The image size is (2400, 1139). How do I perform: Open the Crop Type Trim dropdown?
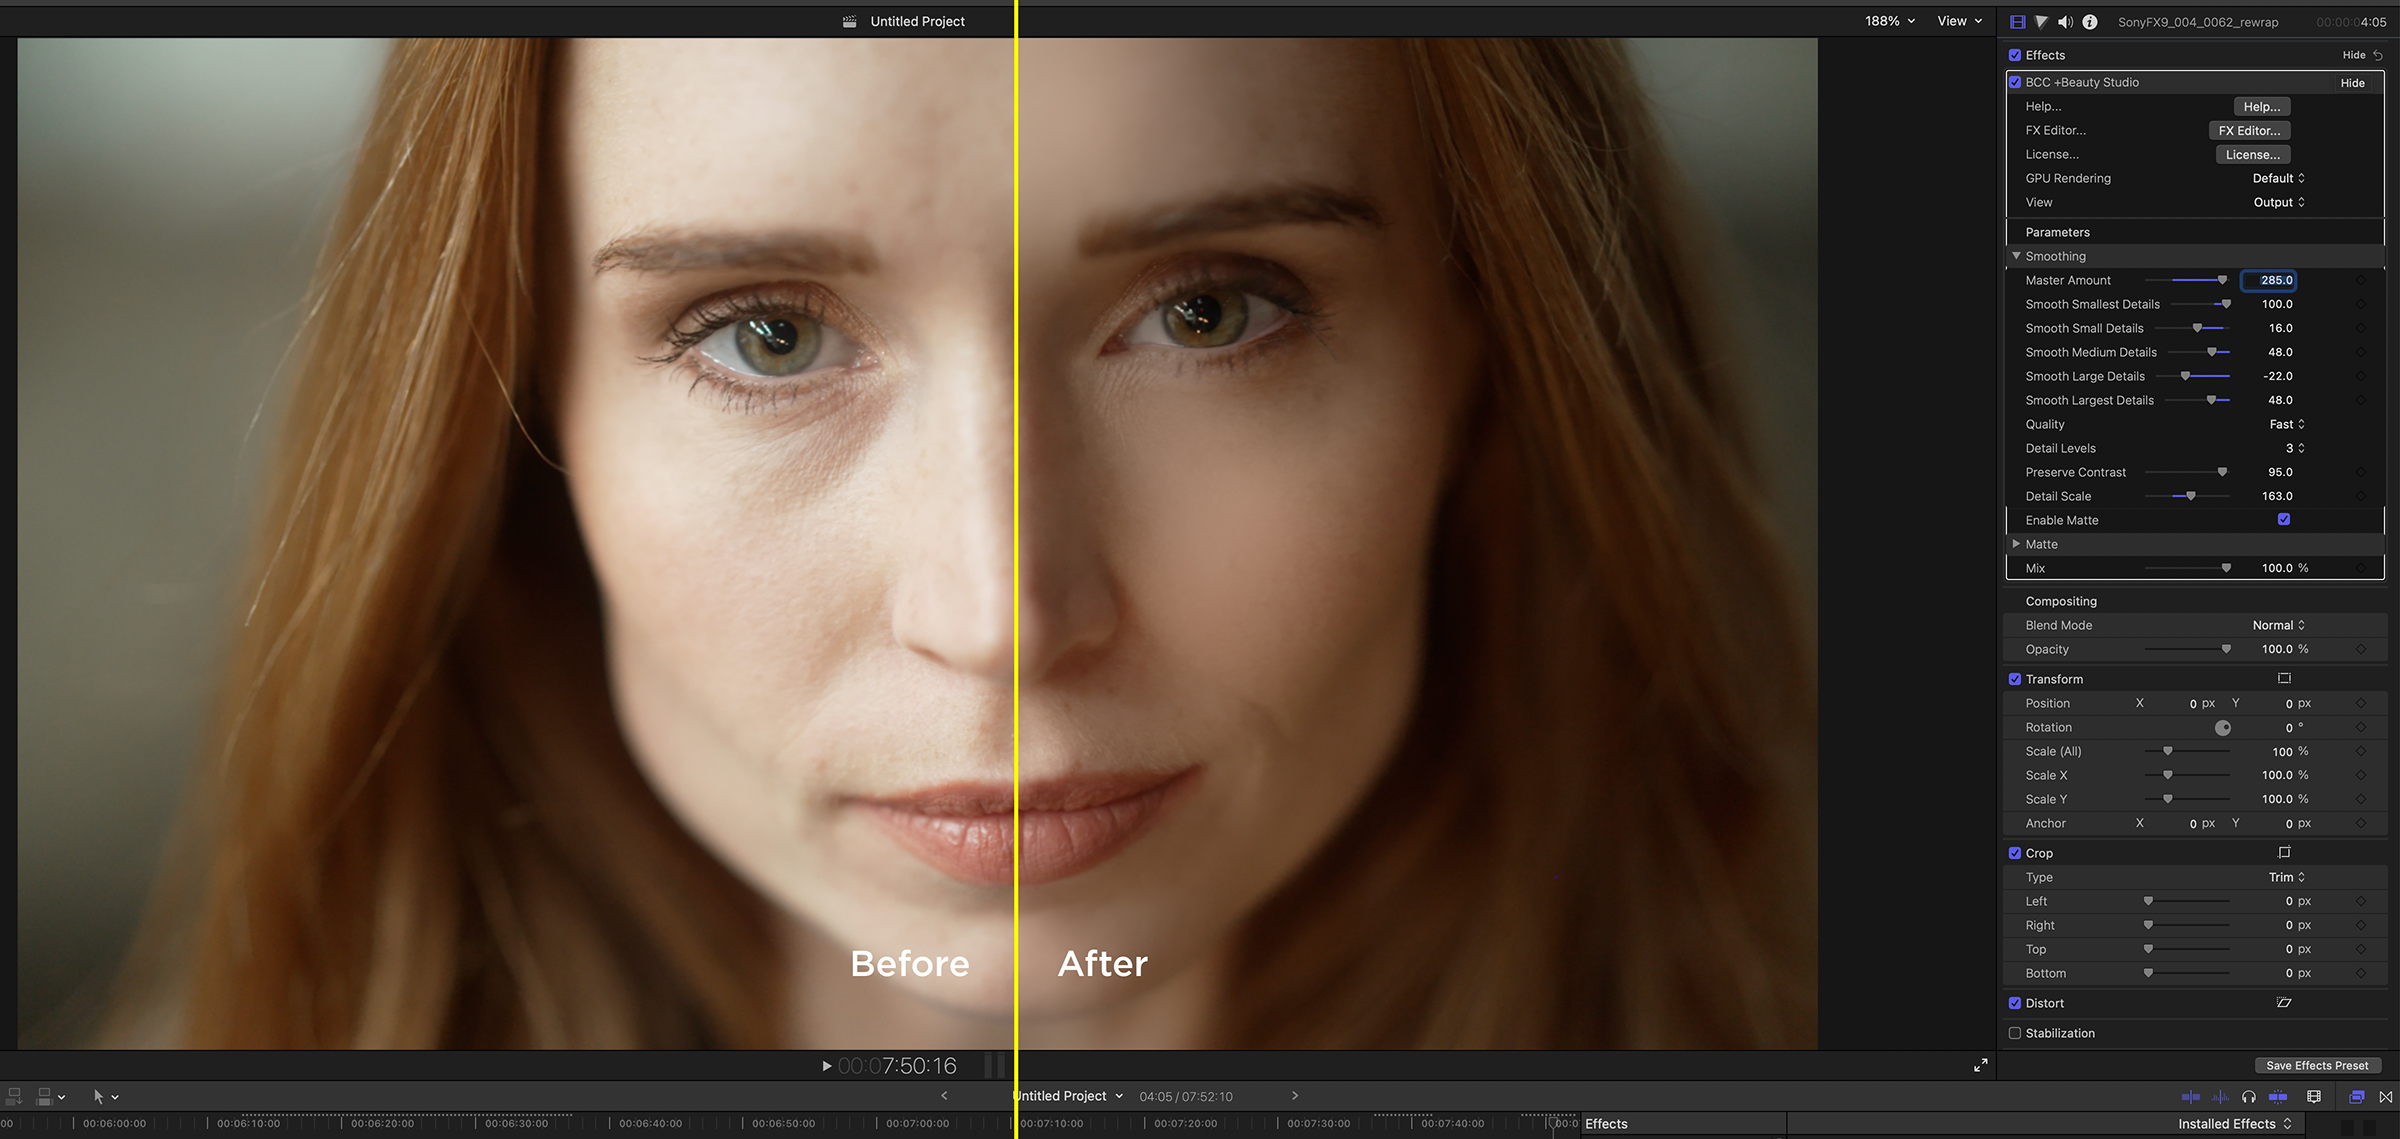[x=2287, y=878]
